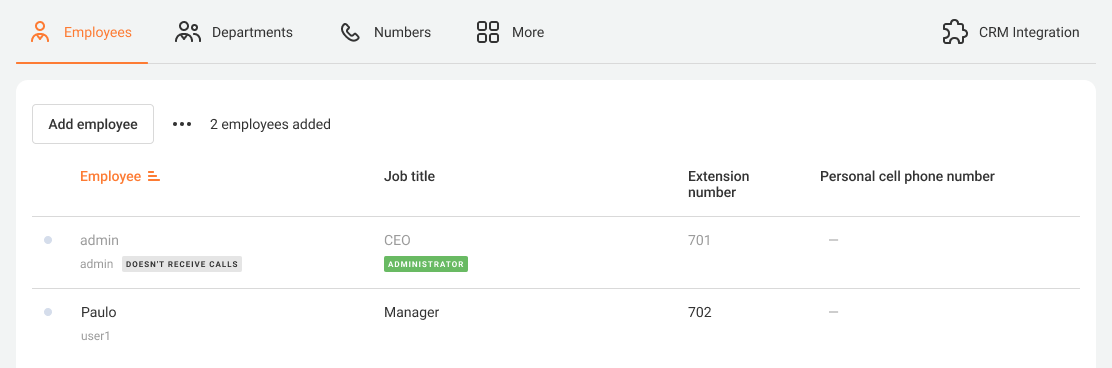Open the admin employee name
The height and width of the screenshot is (368, 1112).
99,240
